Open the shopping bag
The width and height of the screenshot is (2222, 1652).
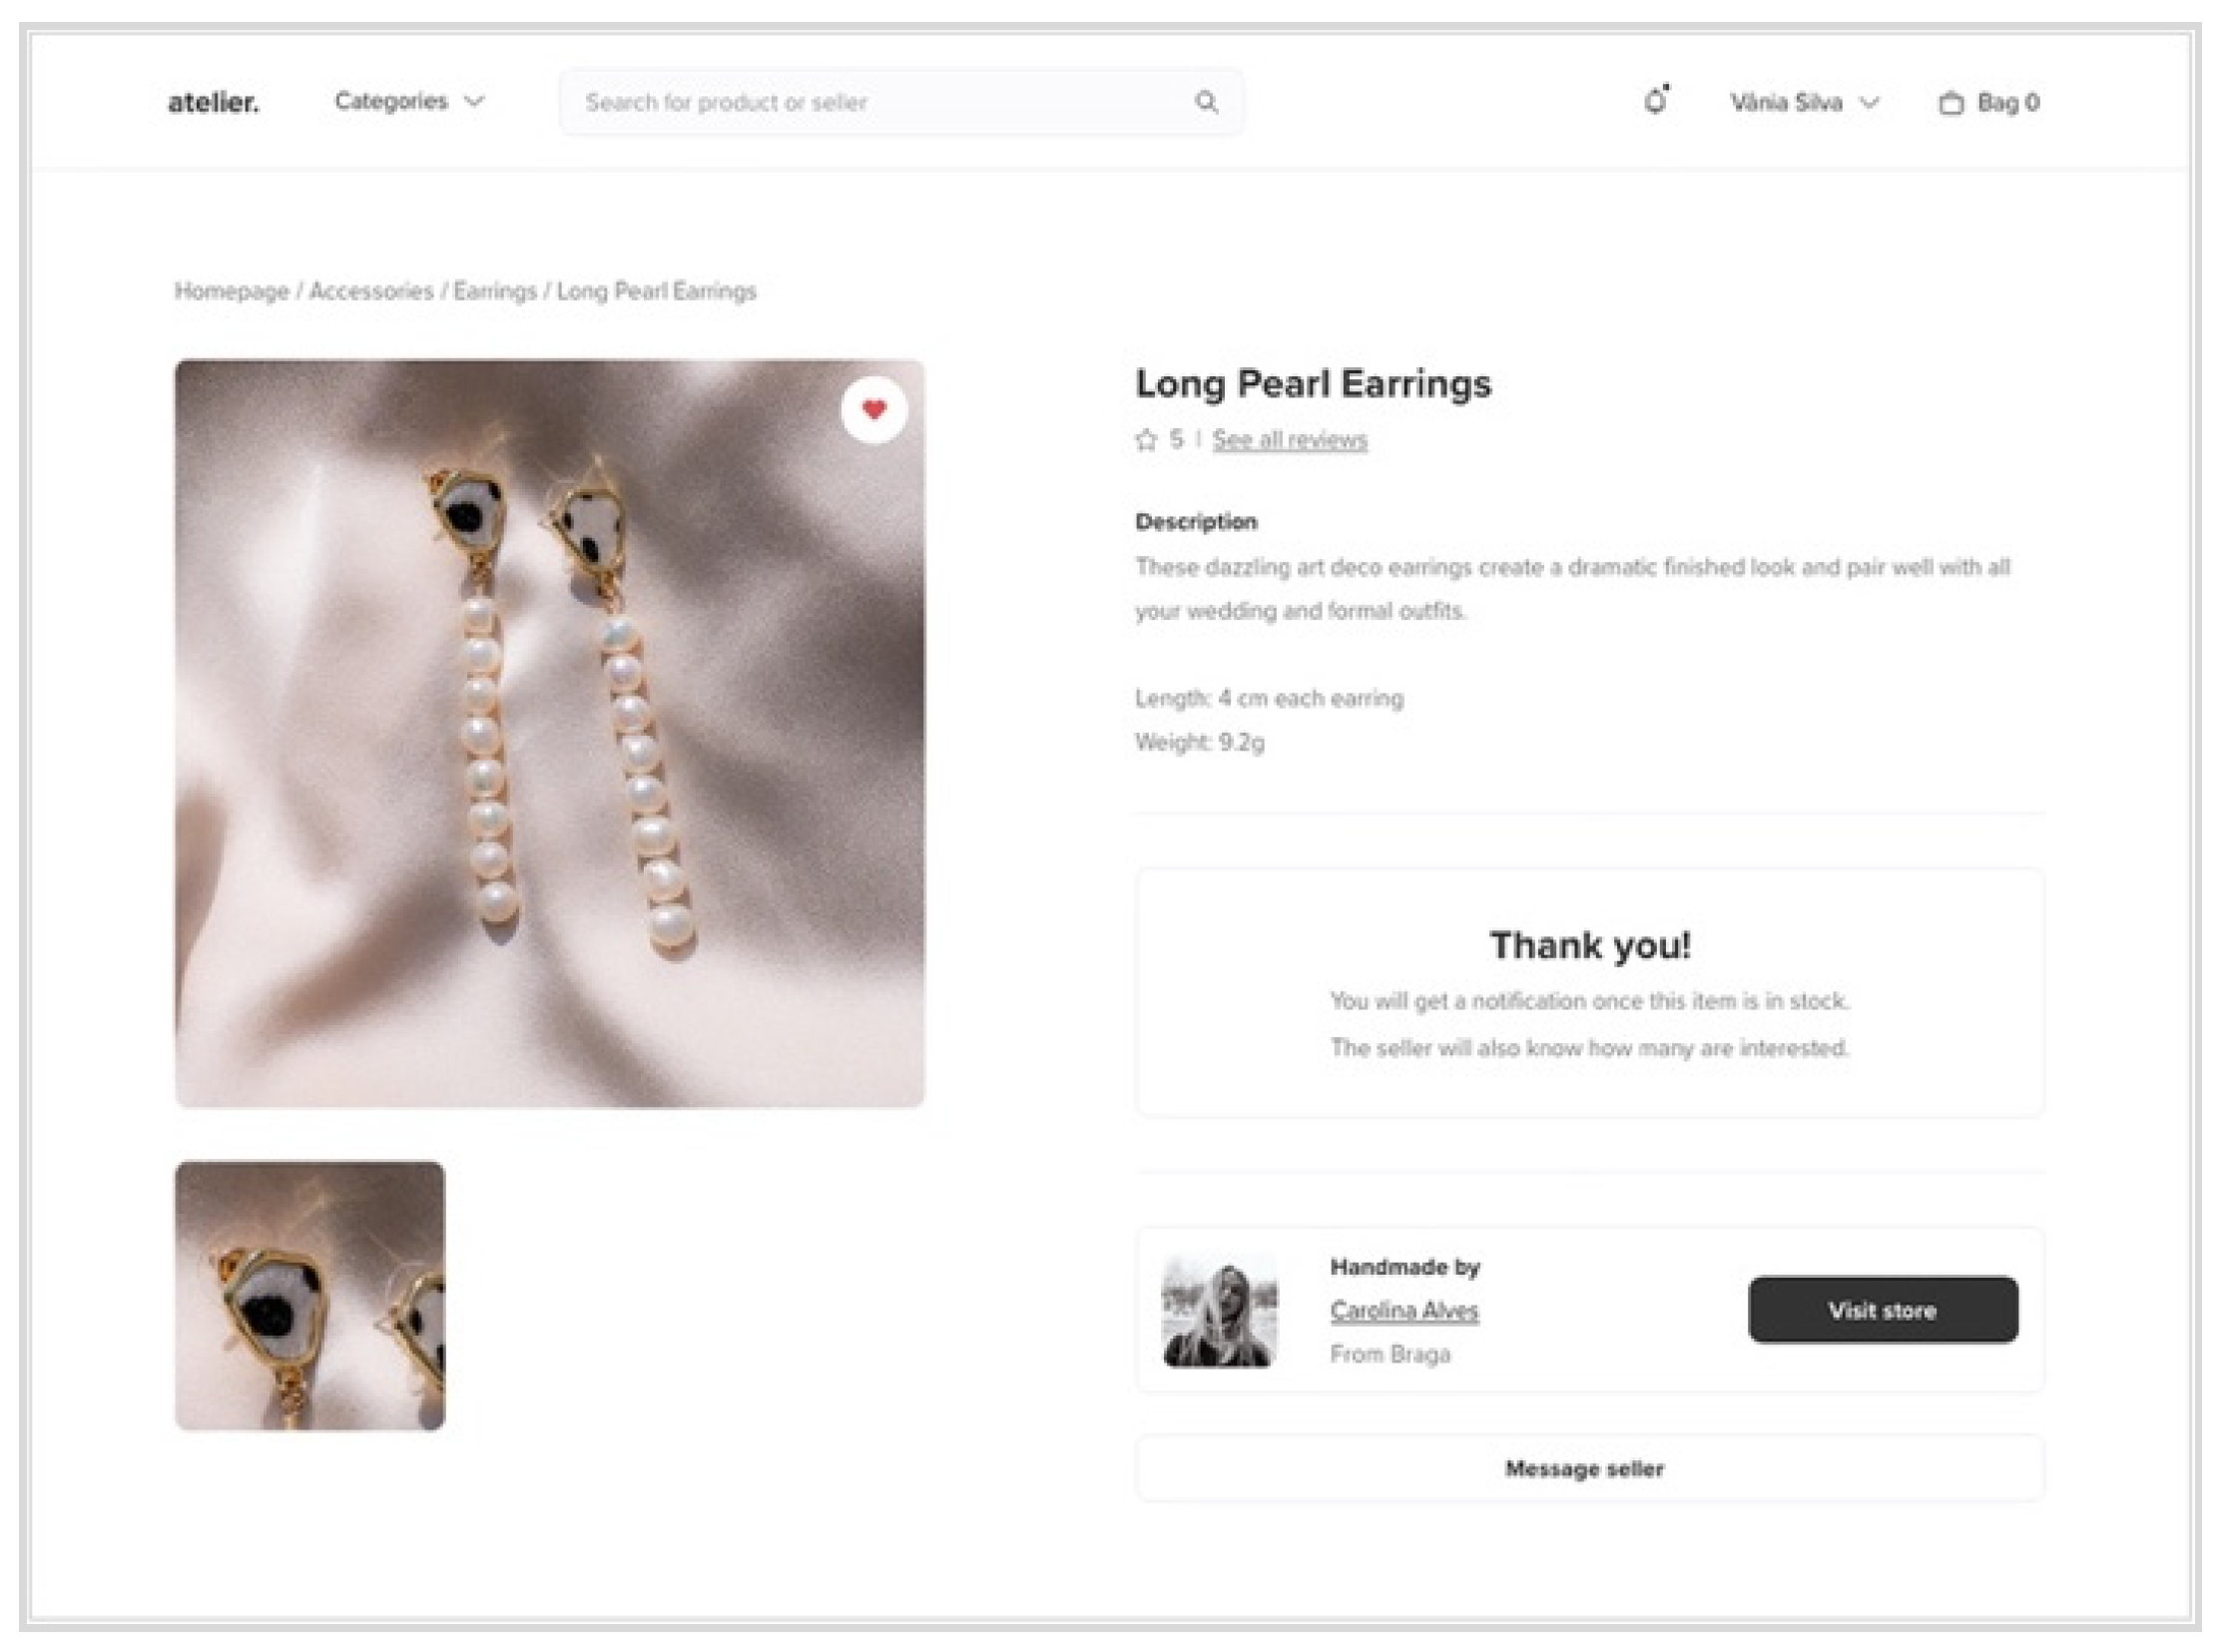[x=1988, y=103]
